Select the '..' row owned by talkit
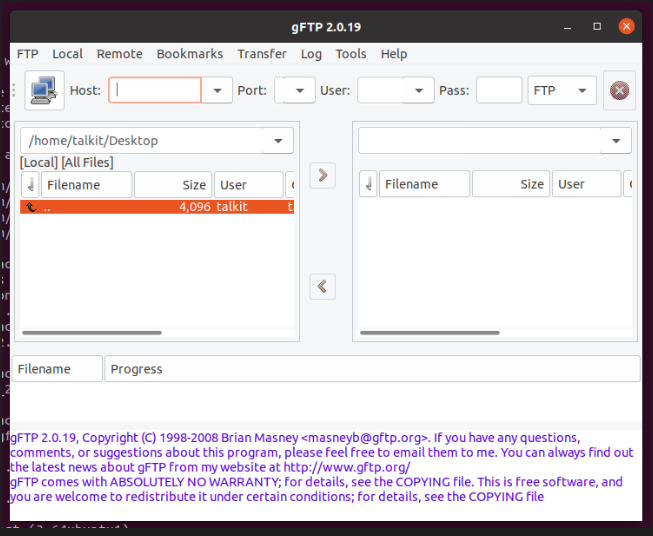Screen dimensions: 653x536 click(157, 207)
